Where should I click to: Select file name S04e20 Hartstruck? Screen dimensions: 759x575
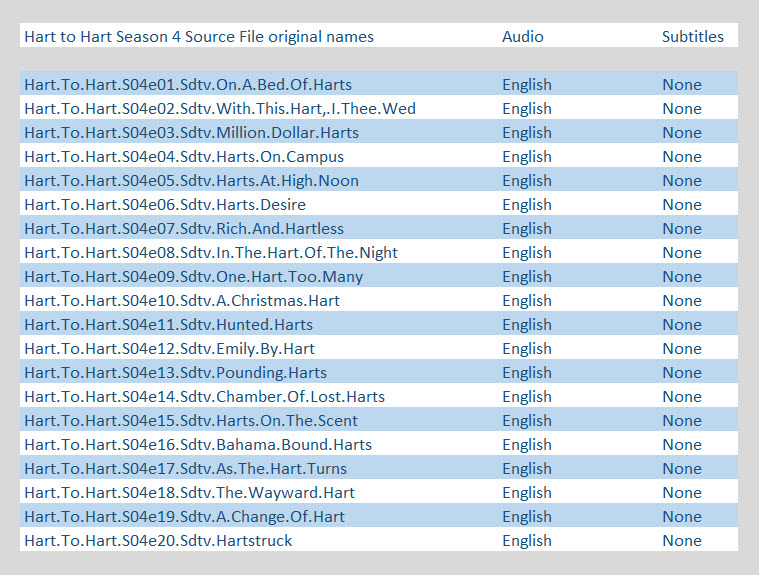(158, 541)
